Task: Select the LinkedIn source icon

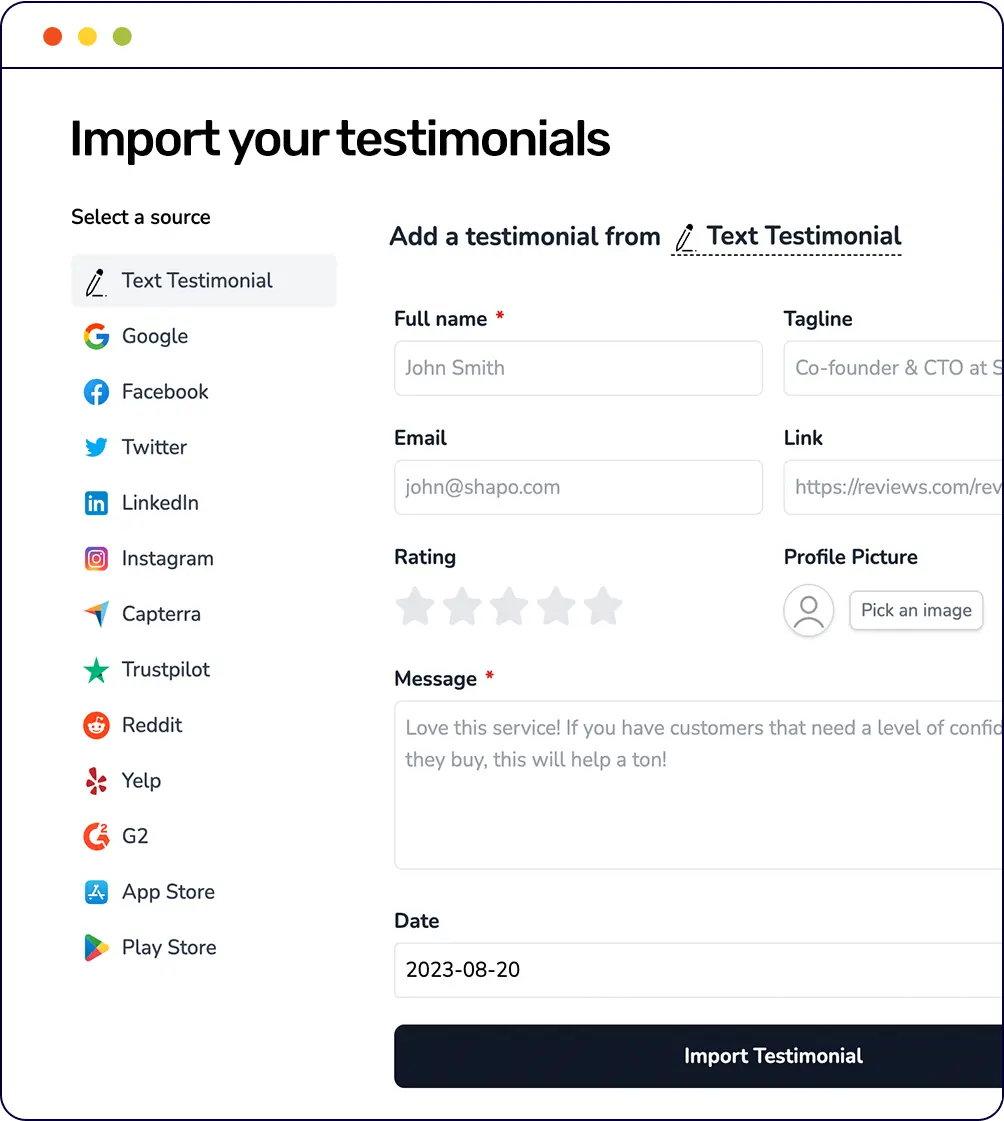Action: coord(96,503)
